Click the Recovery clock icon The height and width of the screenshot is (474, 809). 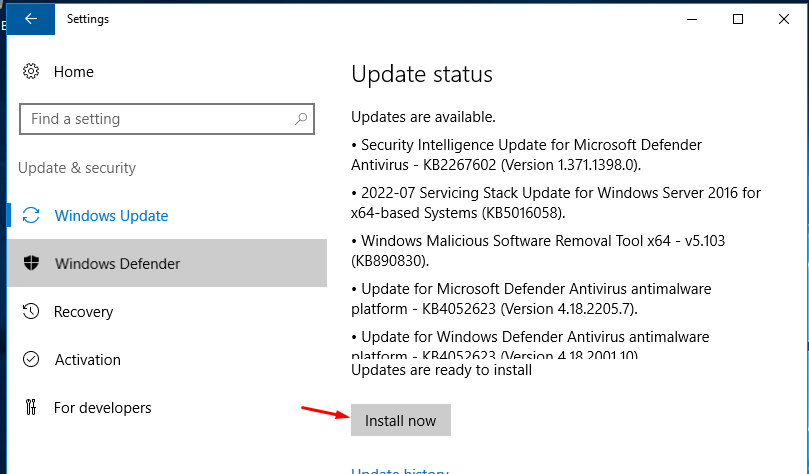point(31,312)
